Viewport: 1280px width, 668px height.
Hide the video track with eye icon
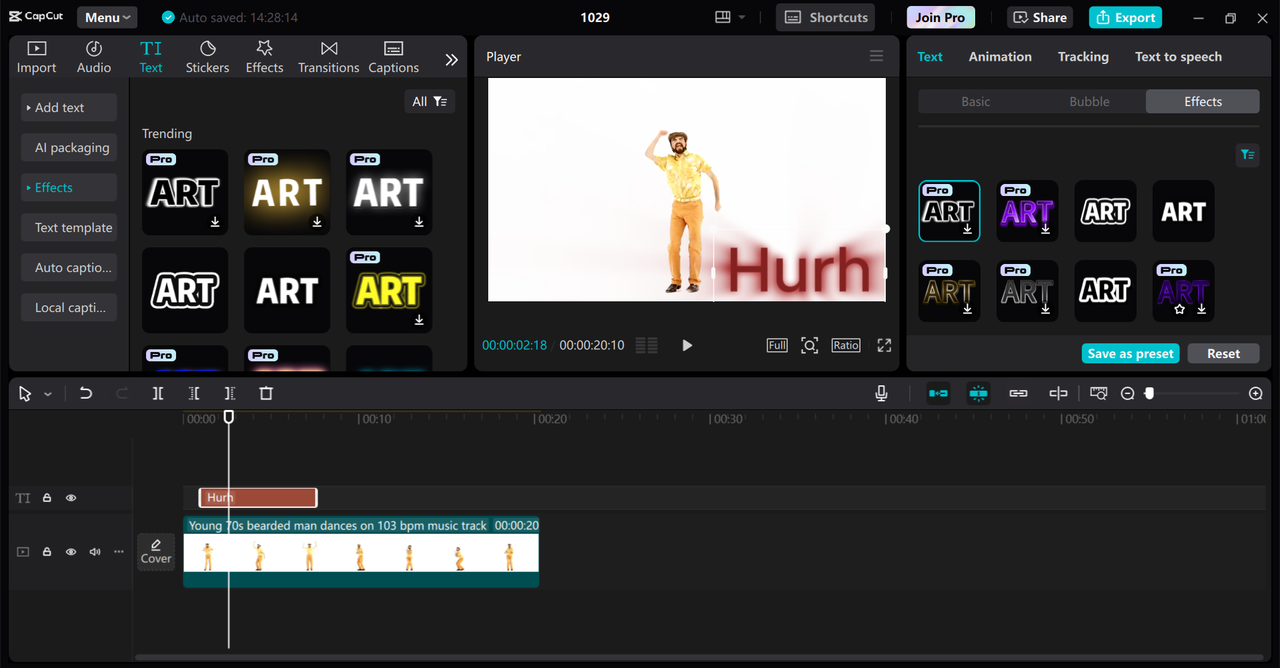(71, 552)
